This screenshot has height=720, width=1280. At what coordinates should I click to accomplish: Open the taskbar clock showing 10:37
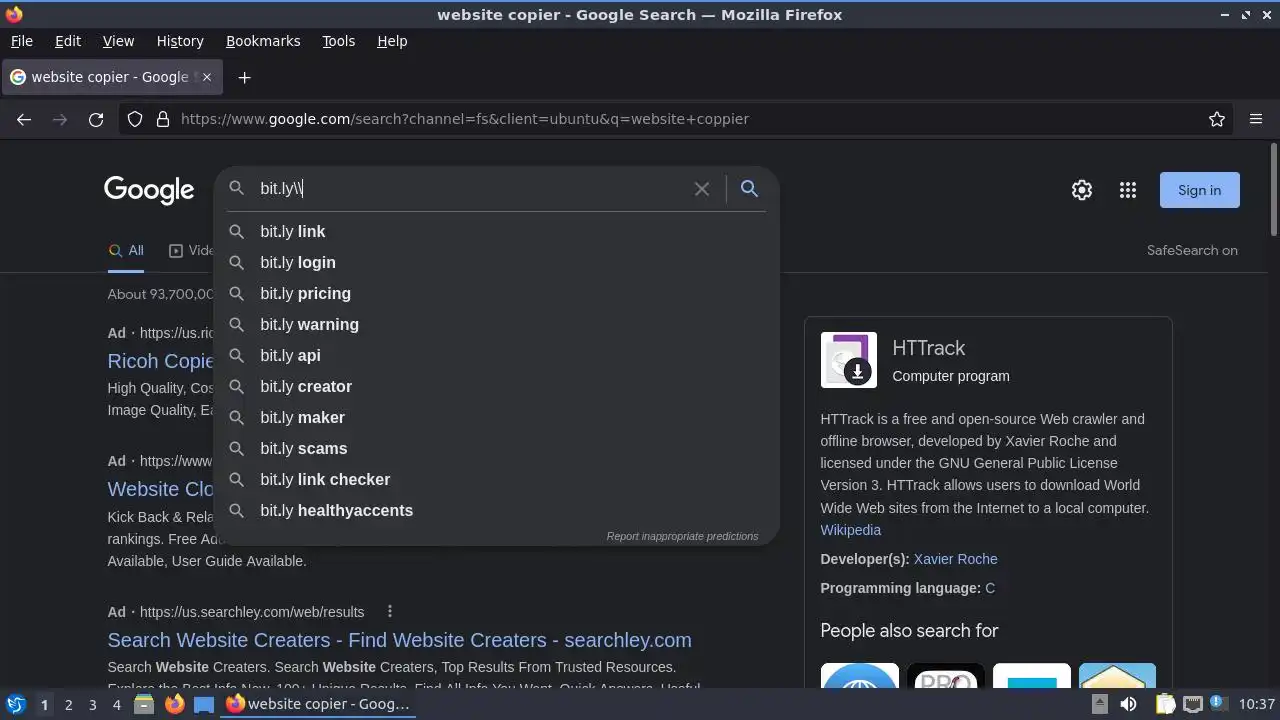pos(1257,704)
